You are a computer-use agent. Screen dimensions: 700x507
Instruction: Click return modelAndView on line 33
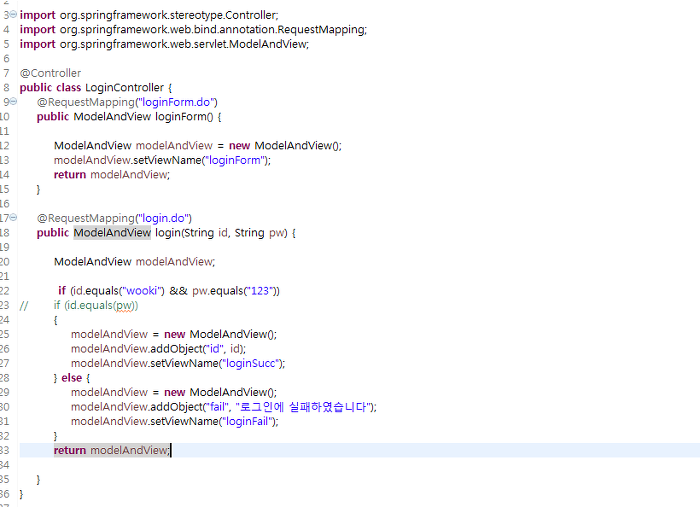tap(112, 450)
